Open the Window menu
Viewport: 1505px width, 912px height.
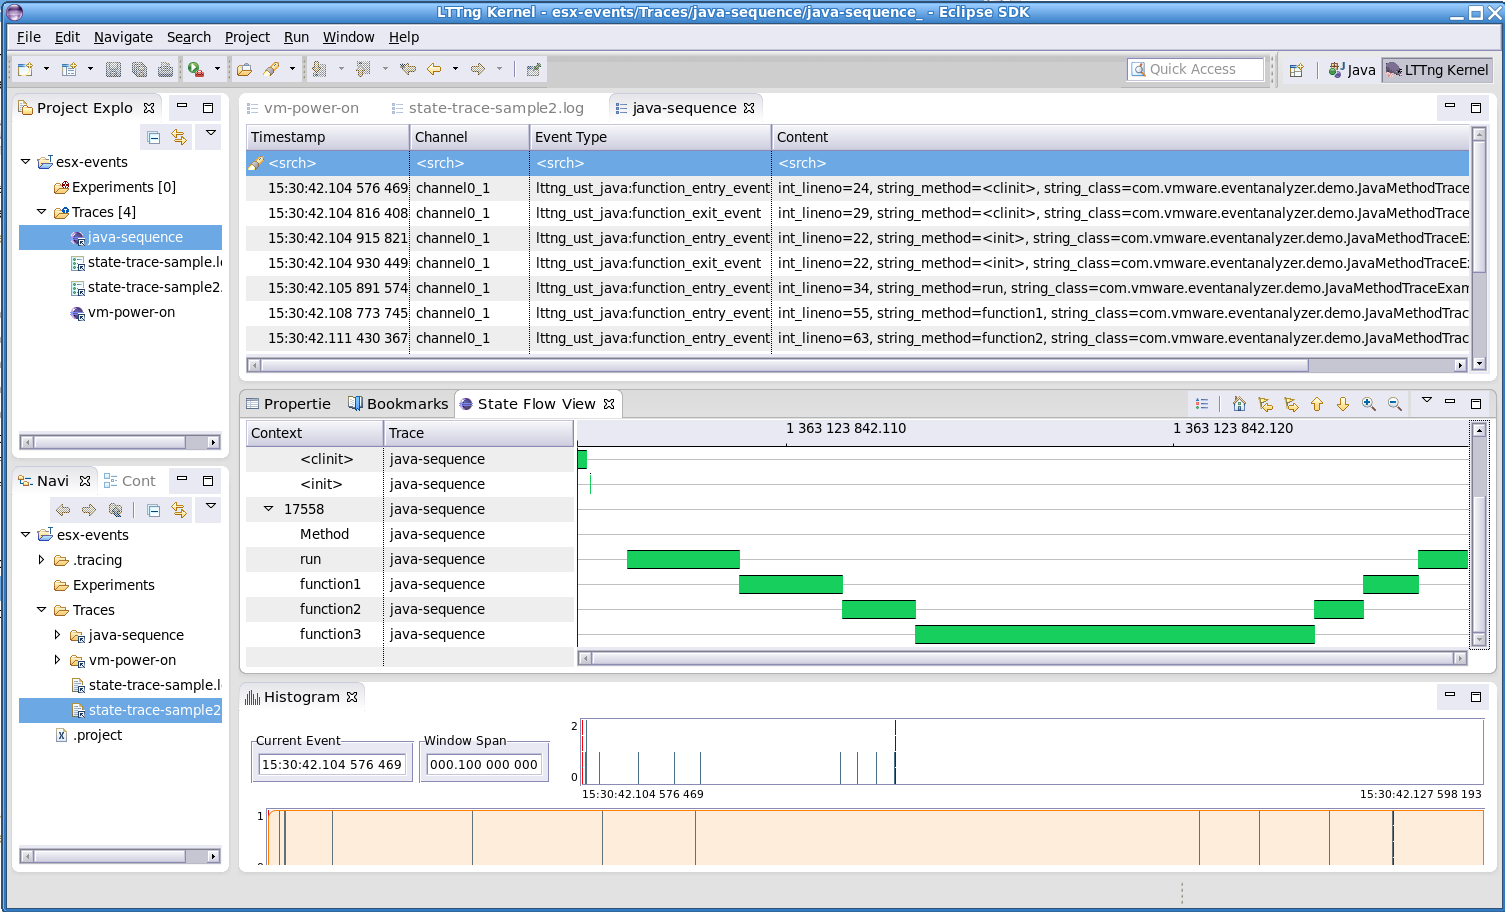click(x=348, y=37)
